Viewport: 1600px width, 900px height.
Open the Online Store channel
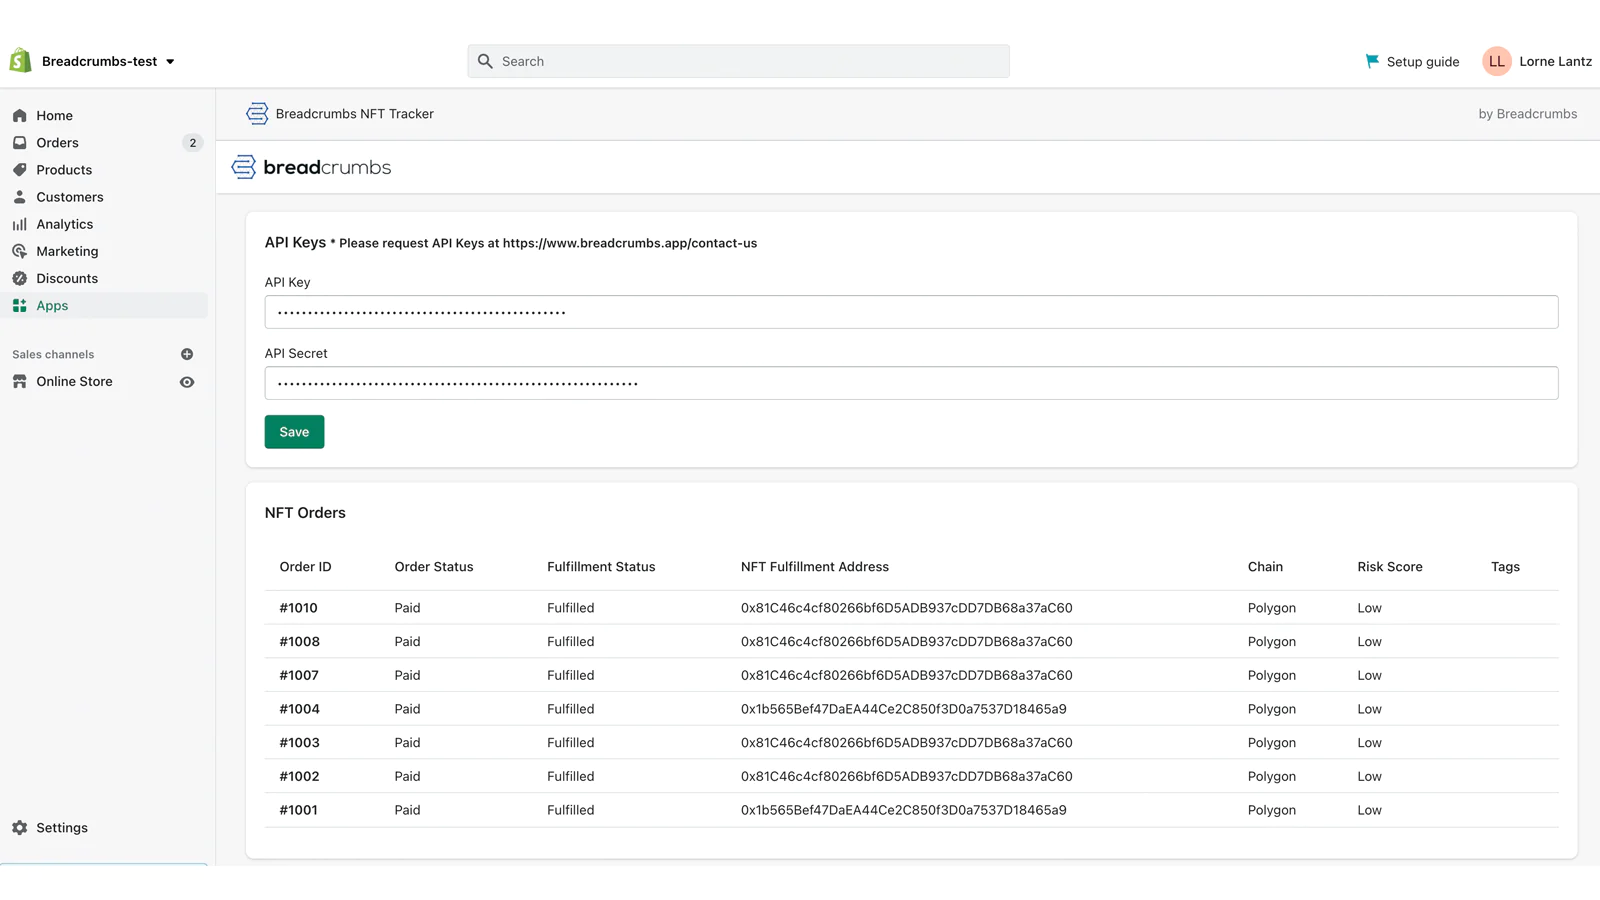click(74, 381)
